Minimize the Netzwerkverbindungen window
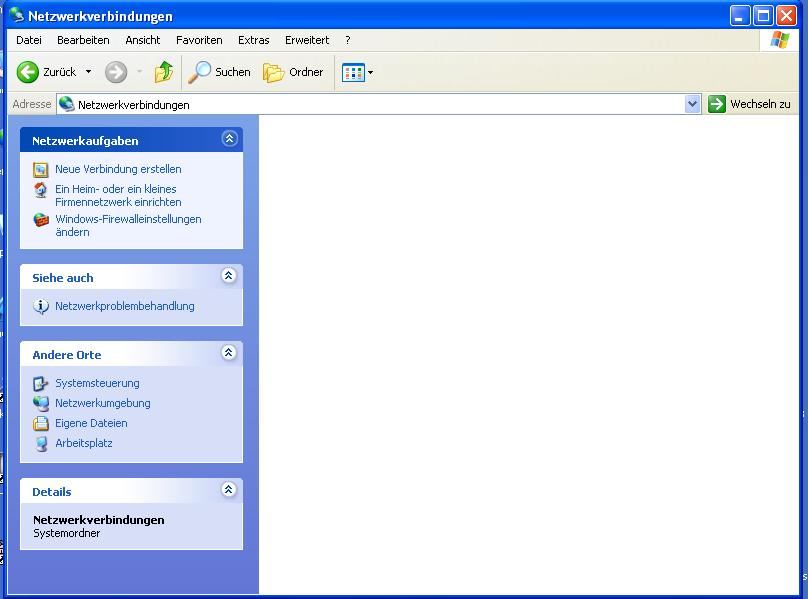808x599 pixels. point(739,15)
